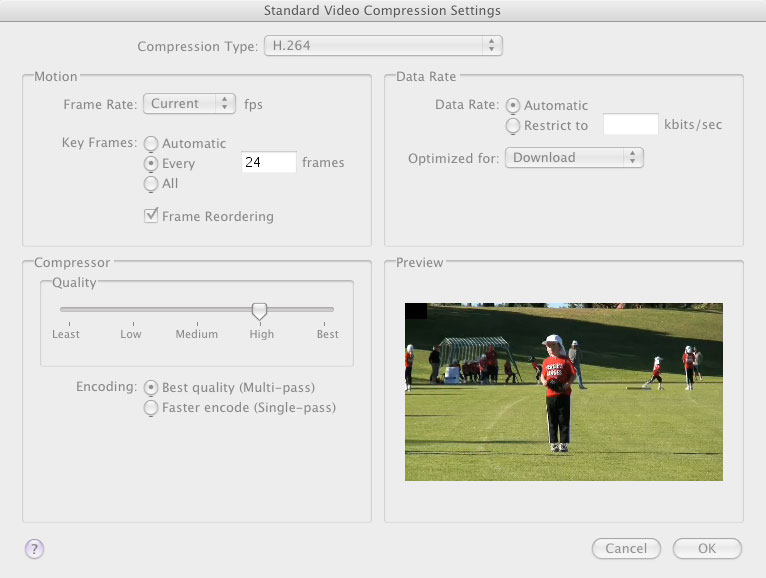Image resolution: width=766 pixels, height=578 pixels.
Task: Confirm settings with the OK button
Action: point(707,548)
